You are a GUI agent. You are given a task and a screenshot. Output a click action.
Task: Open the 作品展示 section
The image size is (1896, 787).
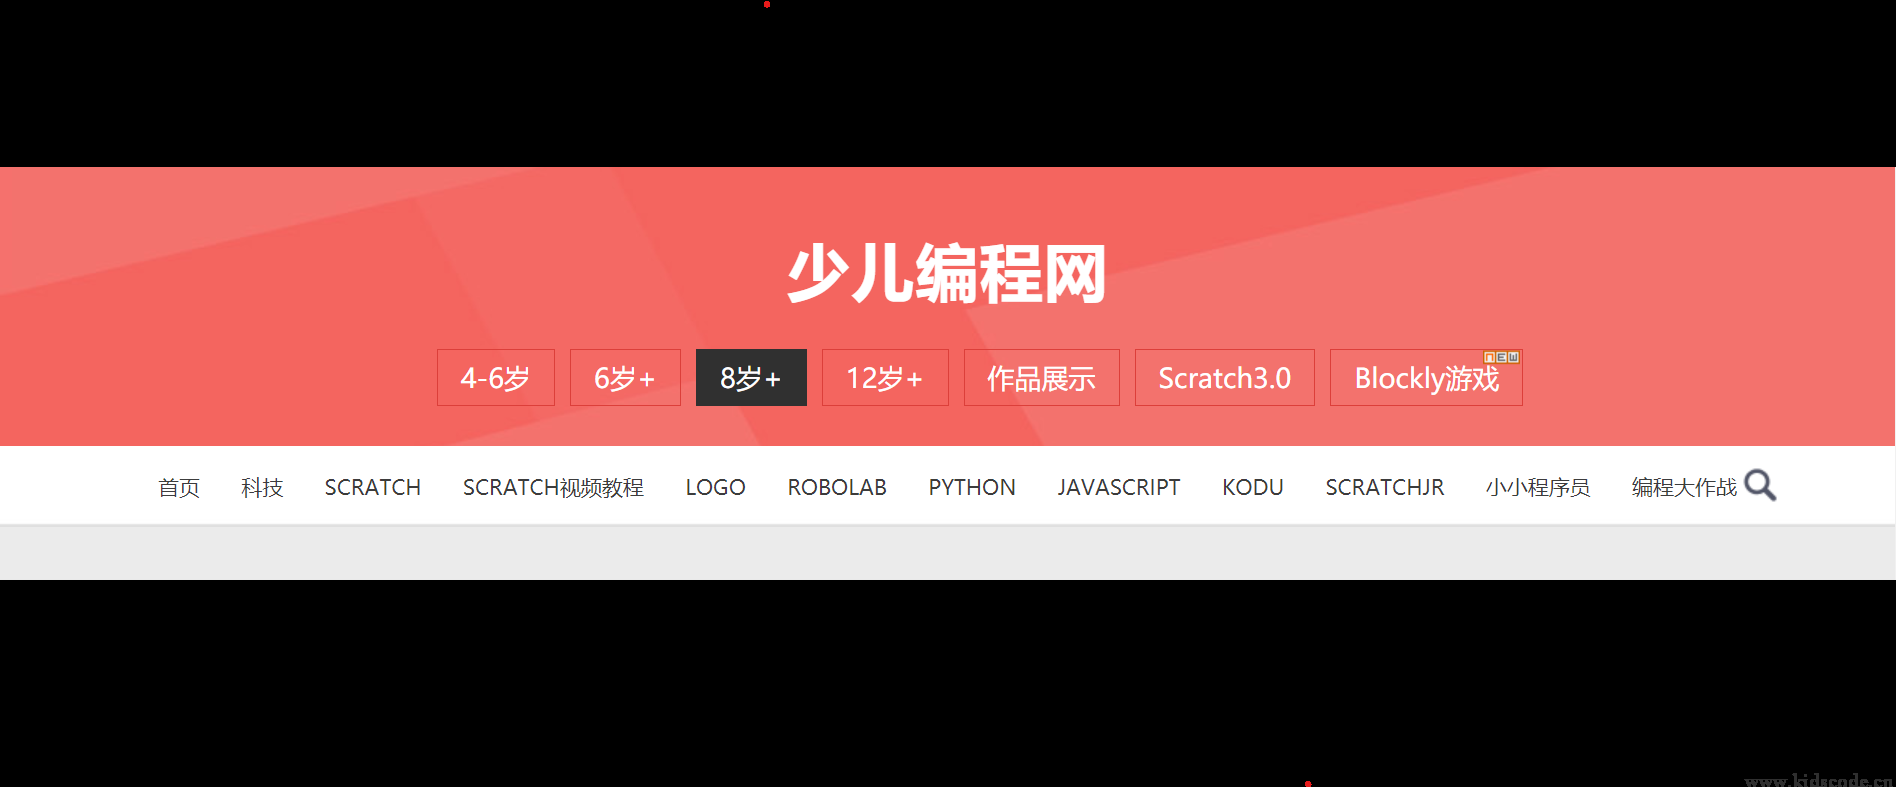click(1042, 378)
